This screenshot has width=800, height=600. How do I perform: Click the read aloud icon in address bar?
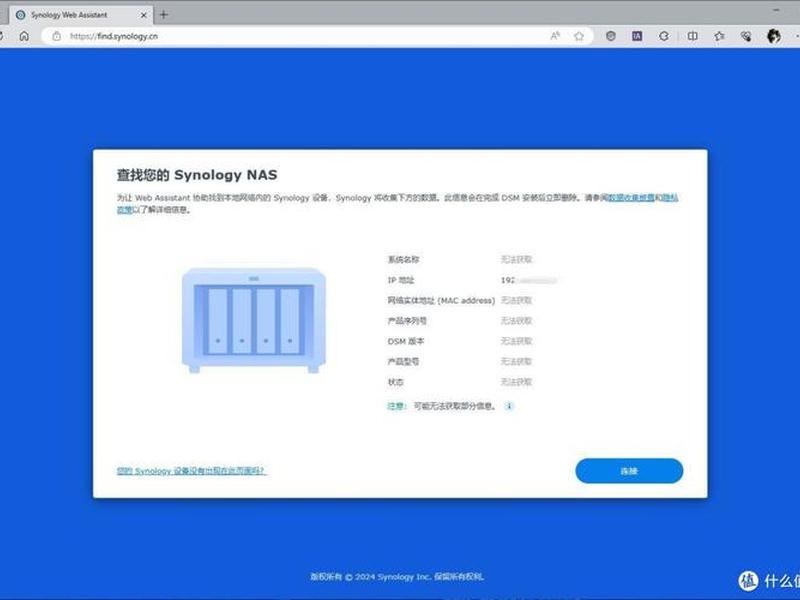pyautogui.click(x=555, y=36)
